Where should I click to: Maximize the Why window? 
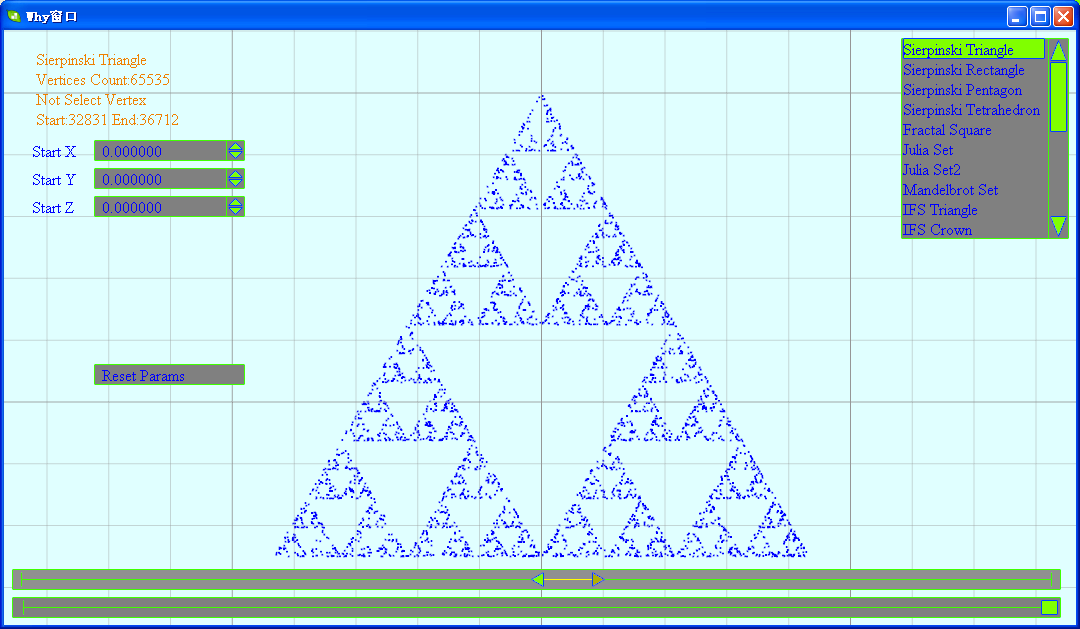pyautogui.click(x=1041, y=17)
